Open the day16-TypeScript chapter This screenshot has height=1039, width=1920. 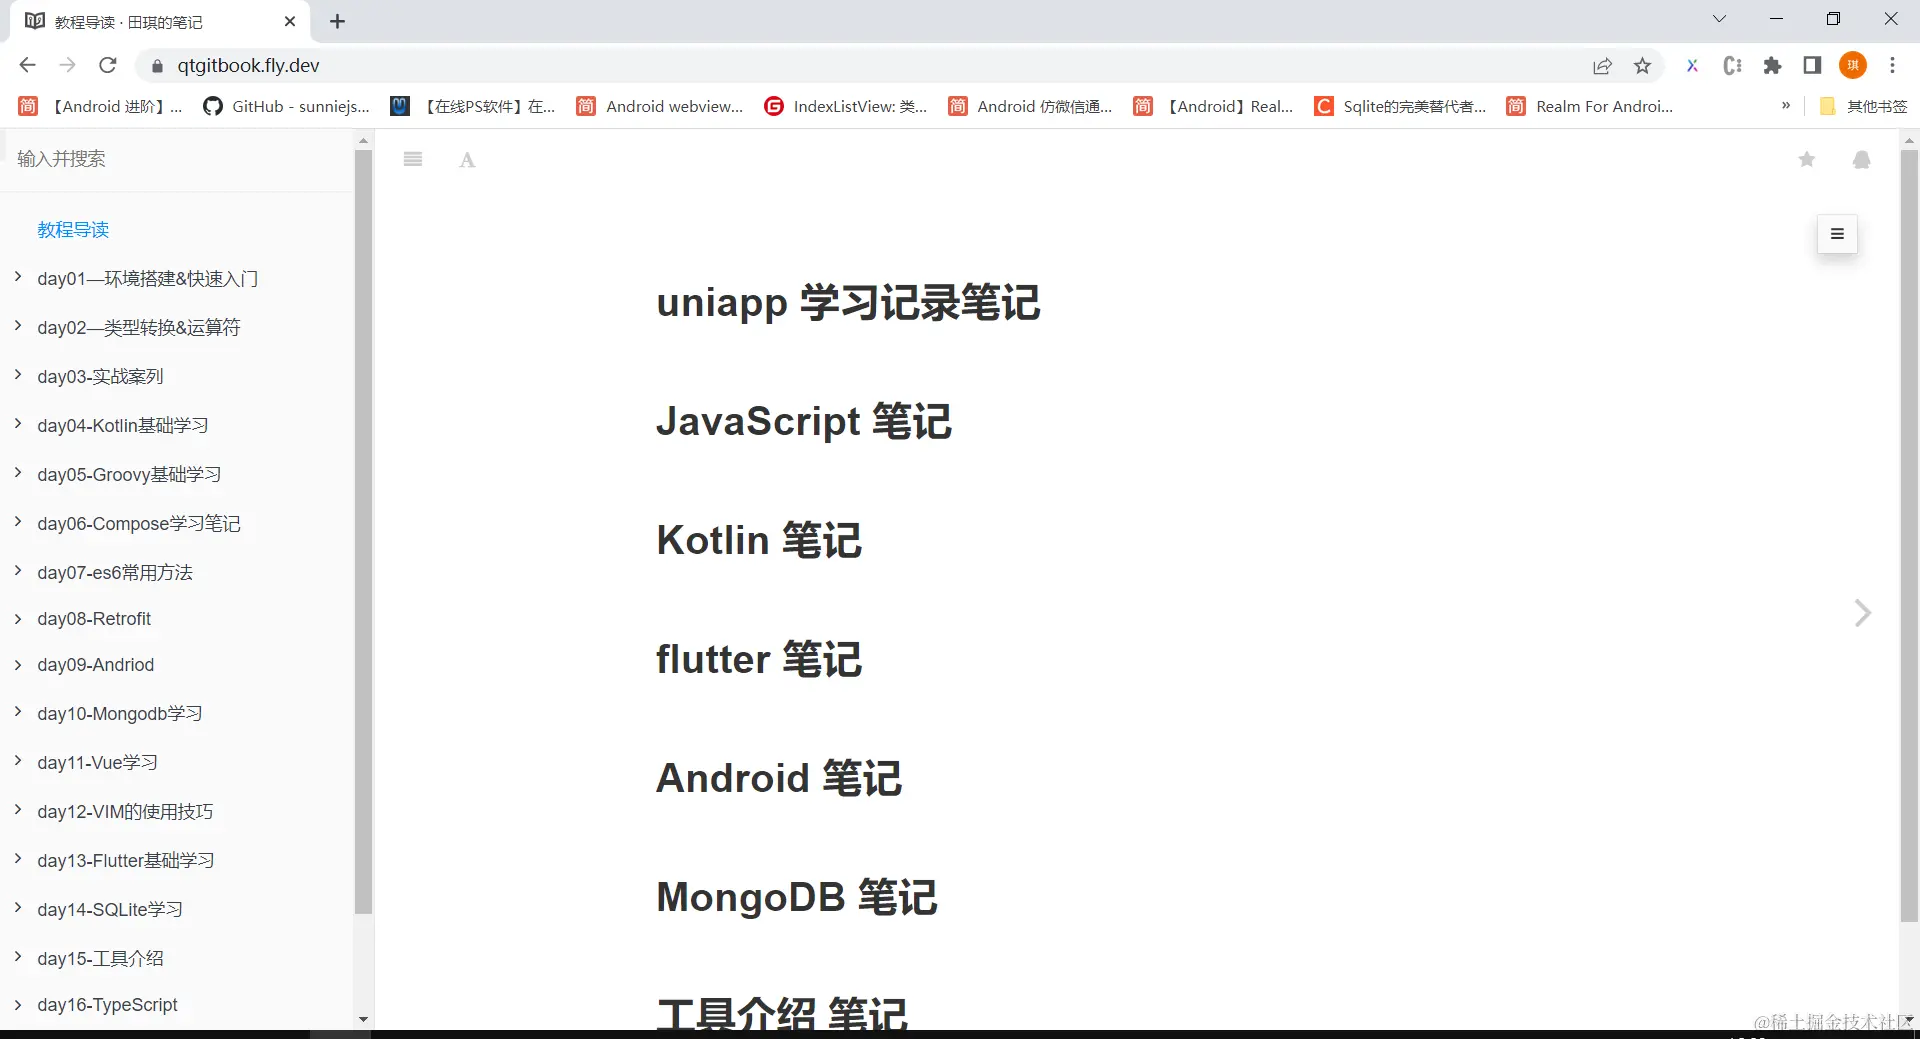pyautogui.click(x=107, y=1005)
